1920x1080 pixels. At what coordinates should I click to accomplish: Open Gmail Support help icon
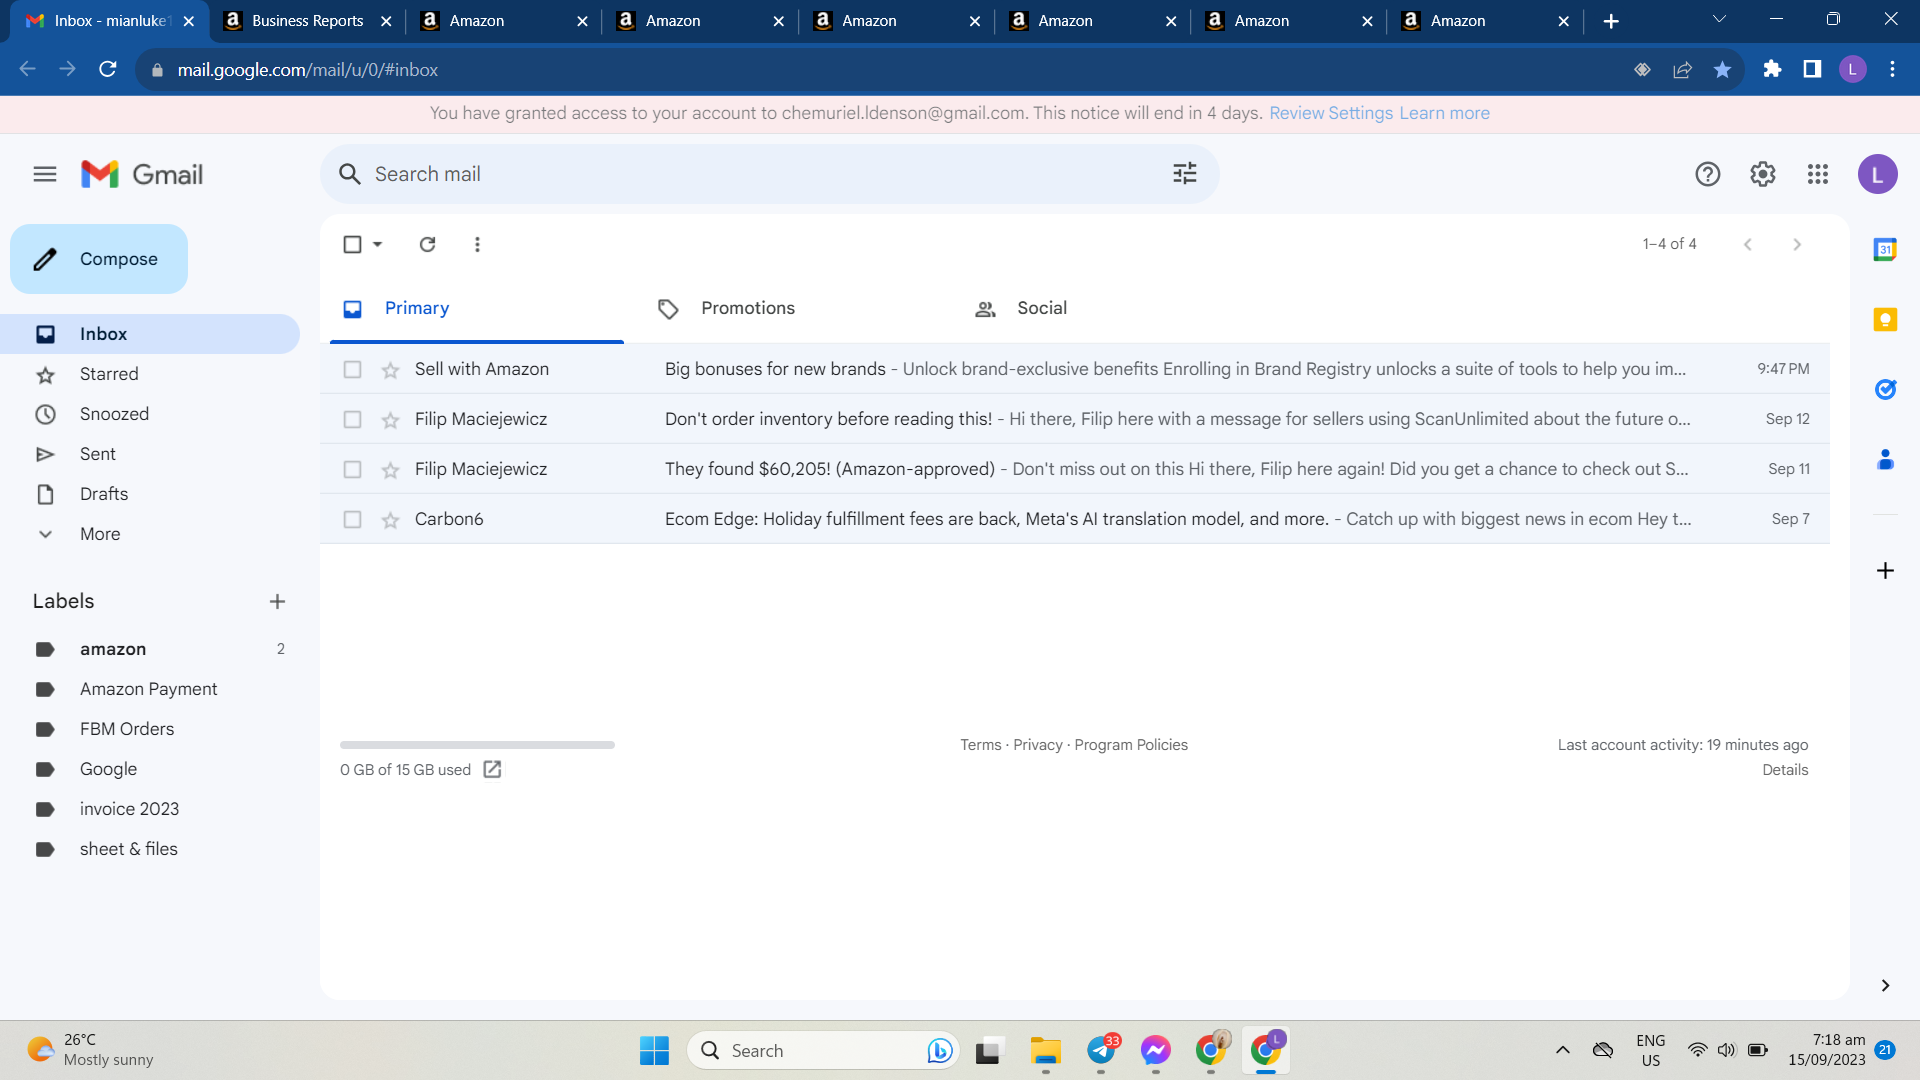[x=1708, y=174]
